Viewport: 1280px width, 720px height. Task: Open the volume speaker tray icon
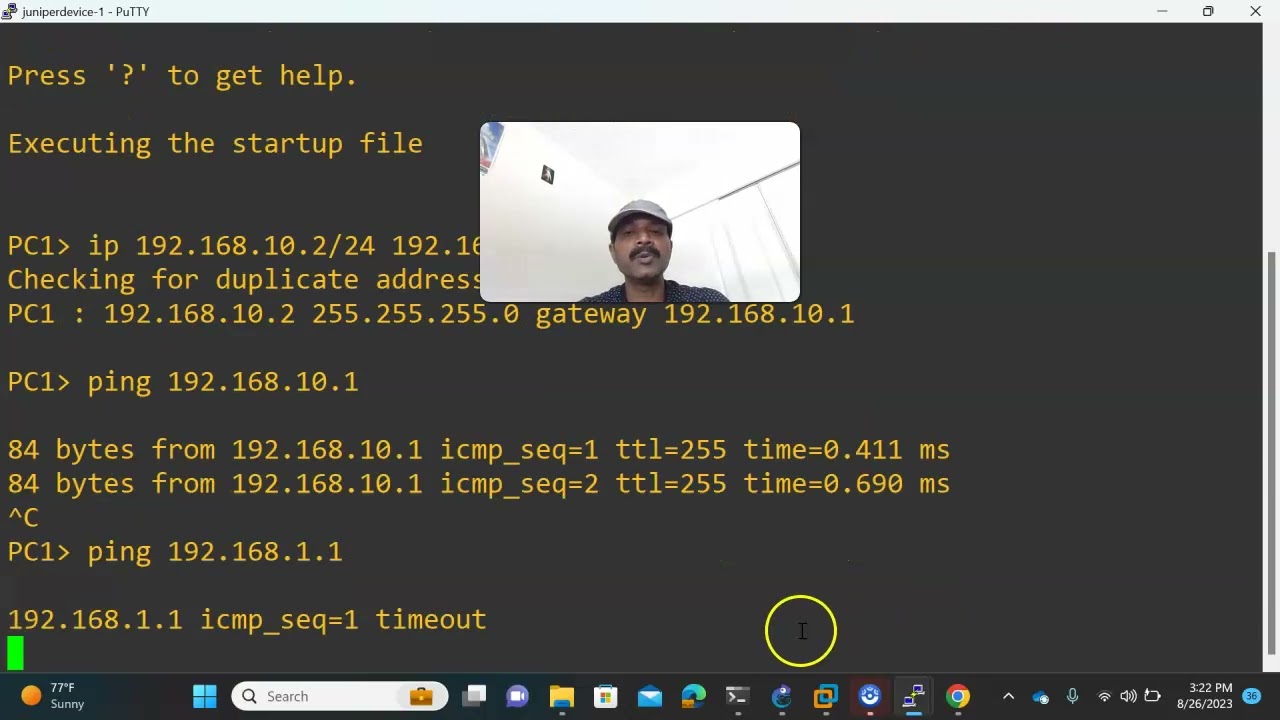[1128, 696]
